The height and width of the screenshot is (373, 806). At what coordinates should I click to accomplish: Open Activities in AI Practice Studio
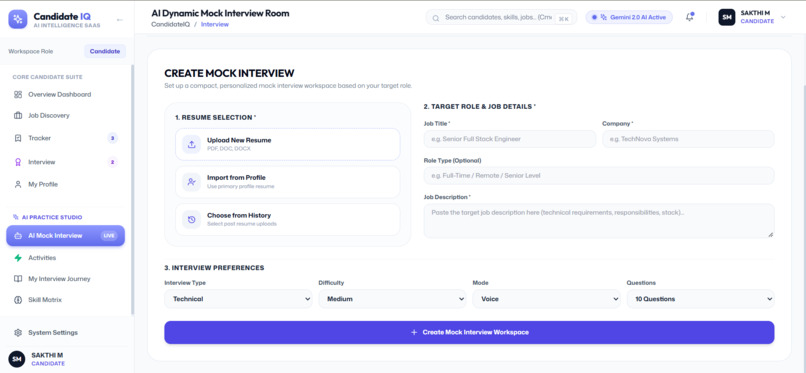66,258
